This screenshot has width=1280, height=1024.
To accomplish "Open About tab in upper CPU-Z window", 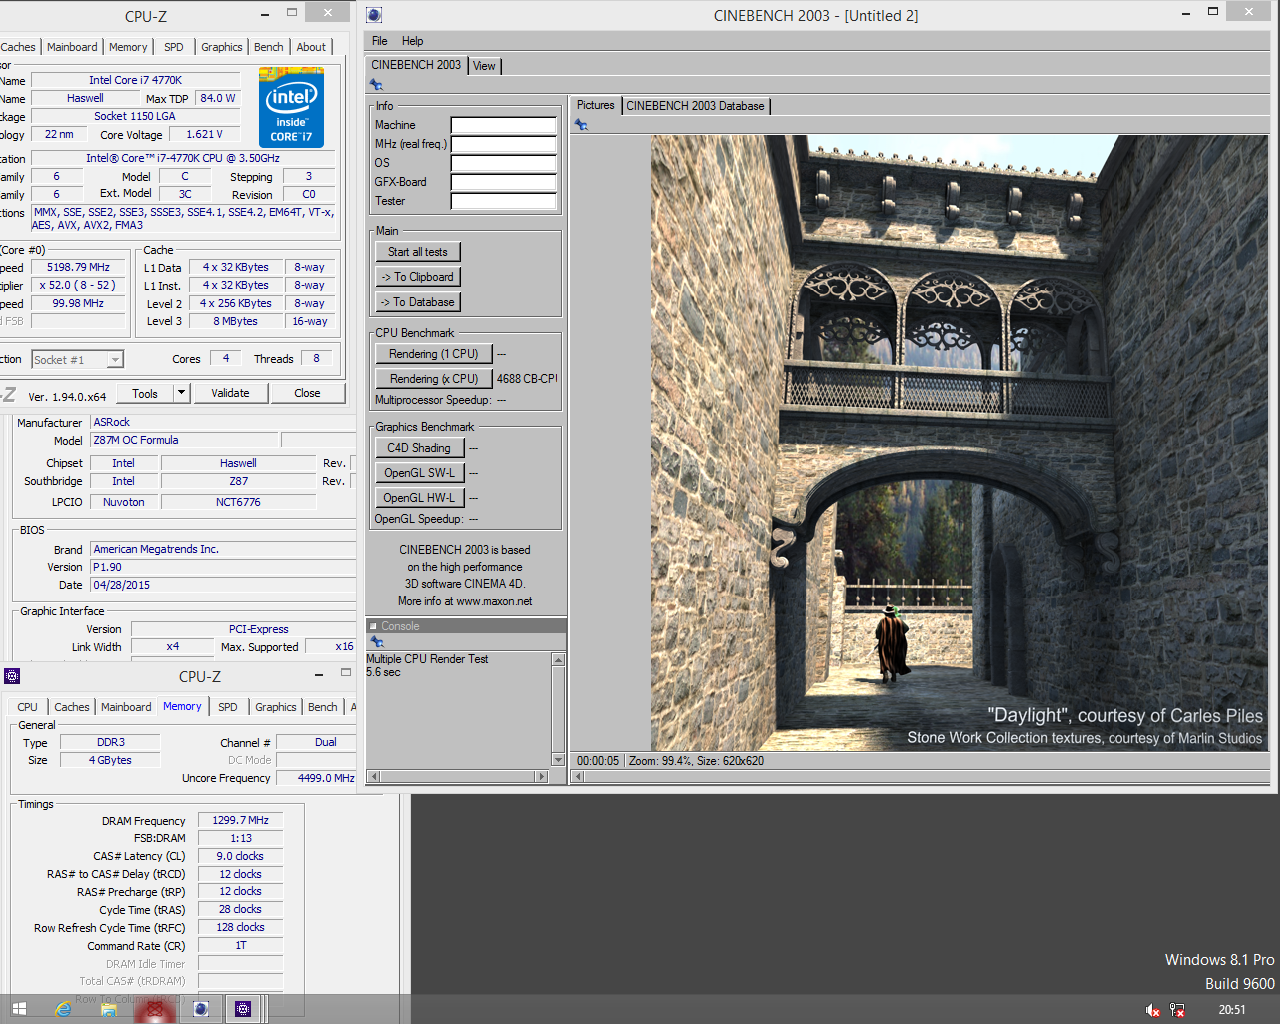I will [311, 47].
